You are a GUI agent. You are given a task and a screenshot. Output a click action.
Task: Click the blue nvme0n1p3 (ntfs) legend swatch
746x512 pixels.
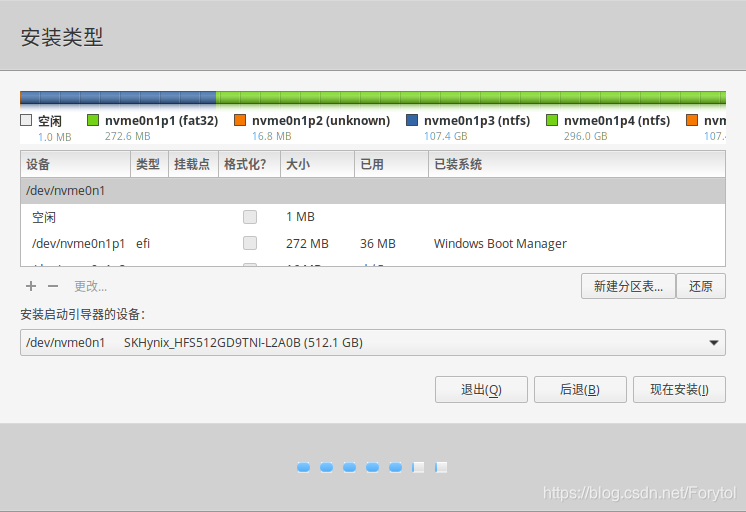tap(412, 120)
